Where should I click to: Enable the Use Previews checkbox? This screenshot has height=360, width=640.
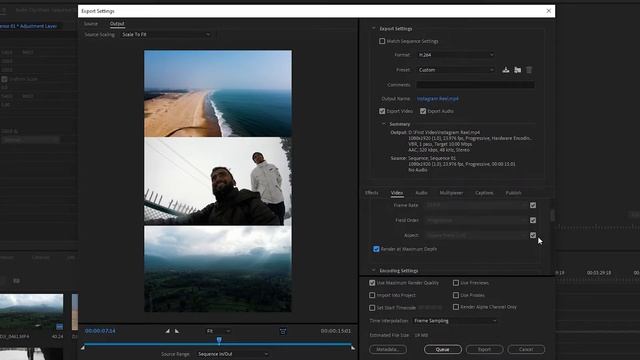pyautogui.click(x=456, y=282)
